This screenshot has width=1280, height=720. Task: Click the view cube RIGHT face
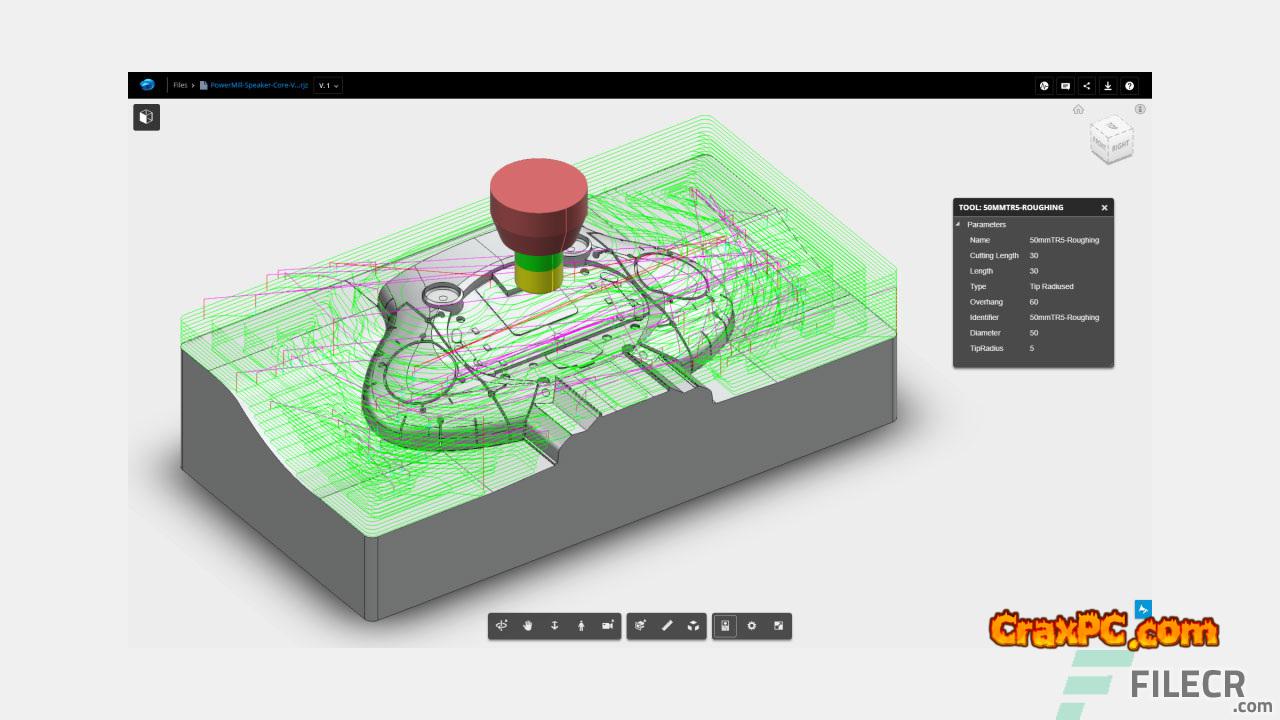pos(1119,146)
